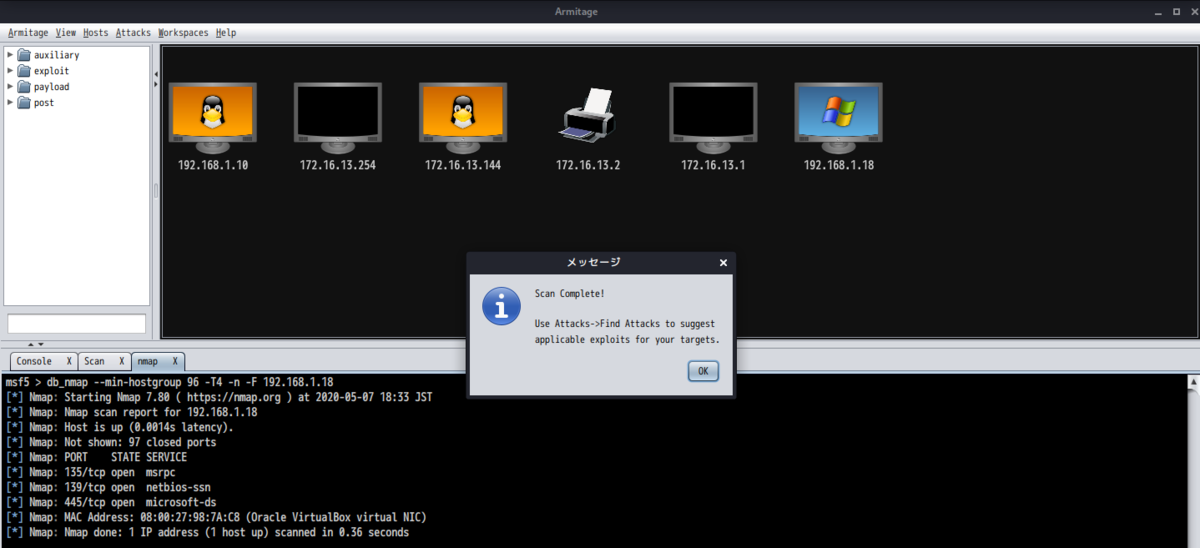1200x548 pixels.
Task: Click the exploit folder icon
Action: click(24, 71)
